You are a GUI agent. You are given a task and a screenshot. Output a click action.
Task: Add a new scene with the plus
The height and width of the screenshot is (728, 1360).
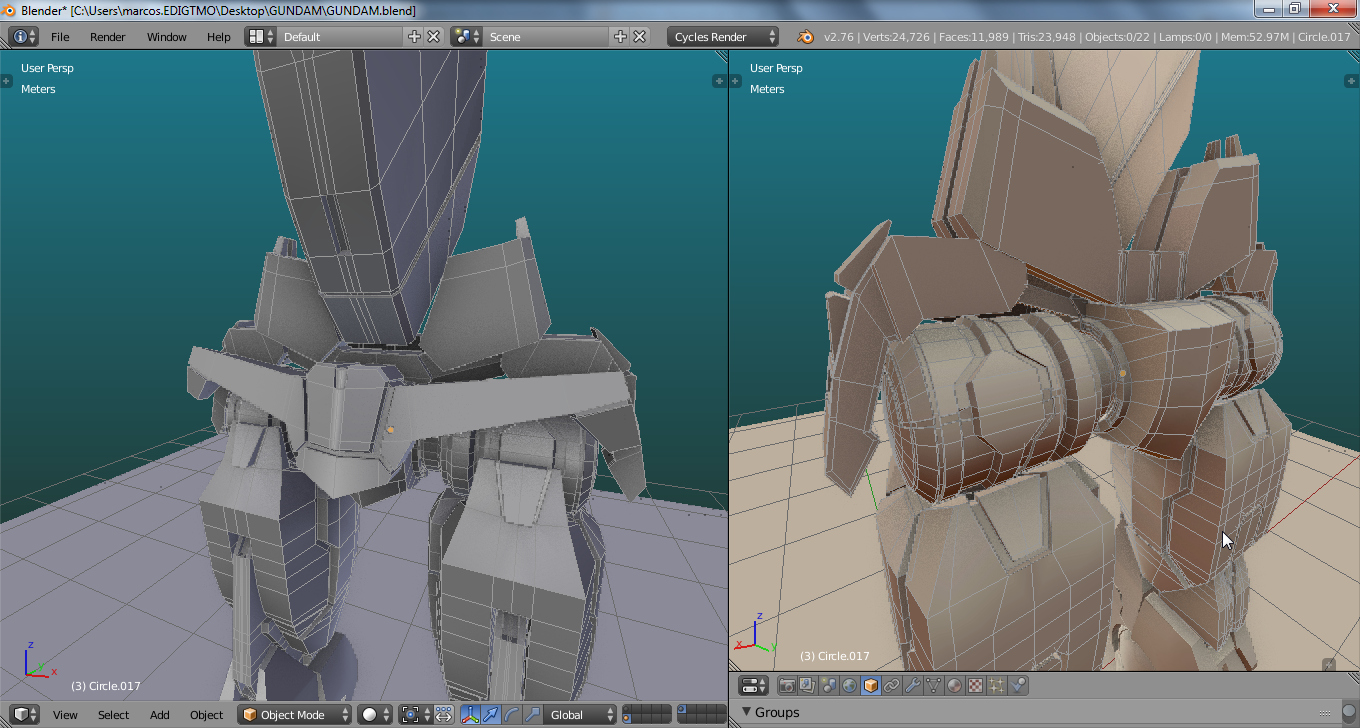pyautogui.click(x=621, y=37)
